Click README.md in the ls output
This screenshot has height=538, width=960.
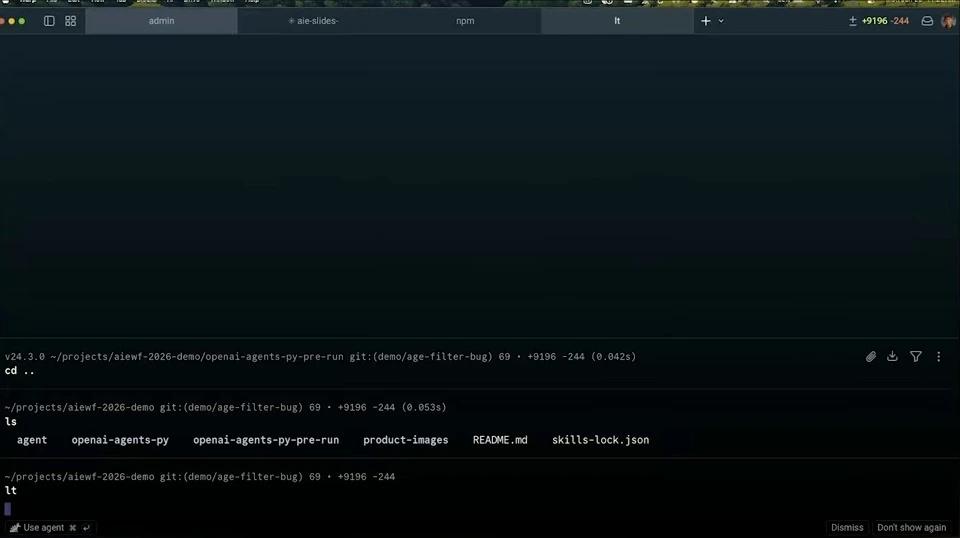coord(500,440)
